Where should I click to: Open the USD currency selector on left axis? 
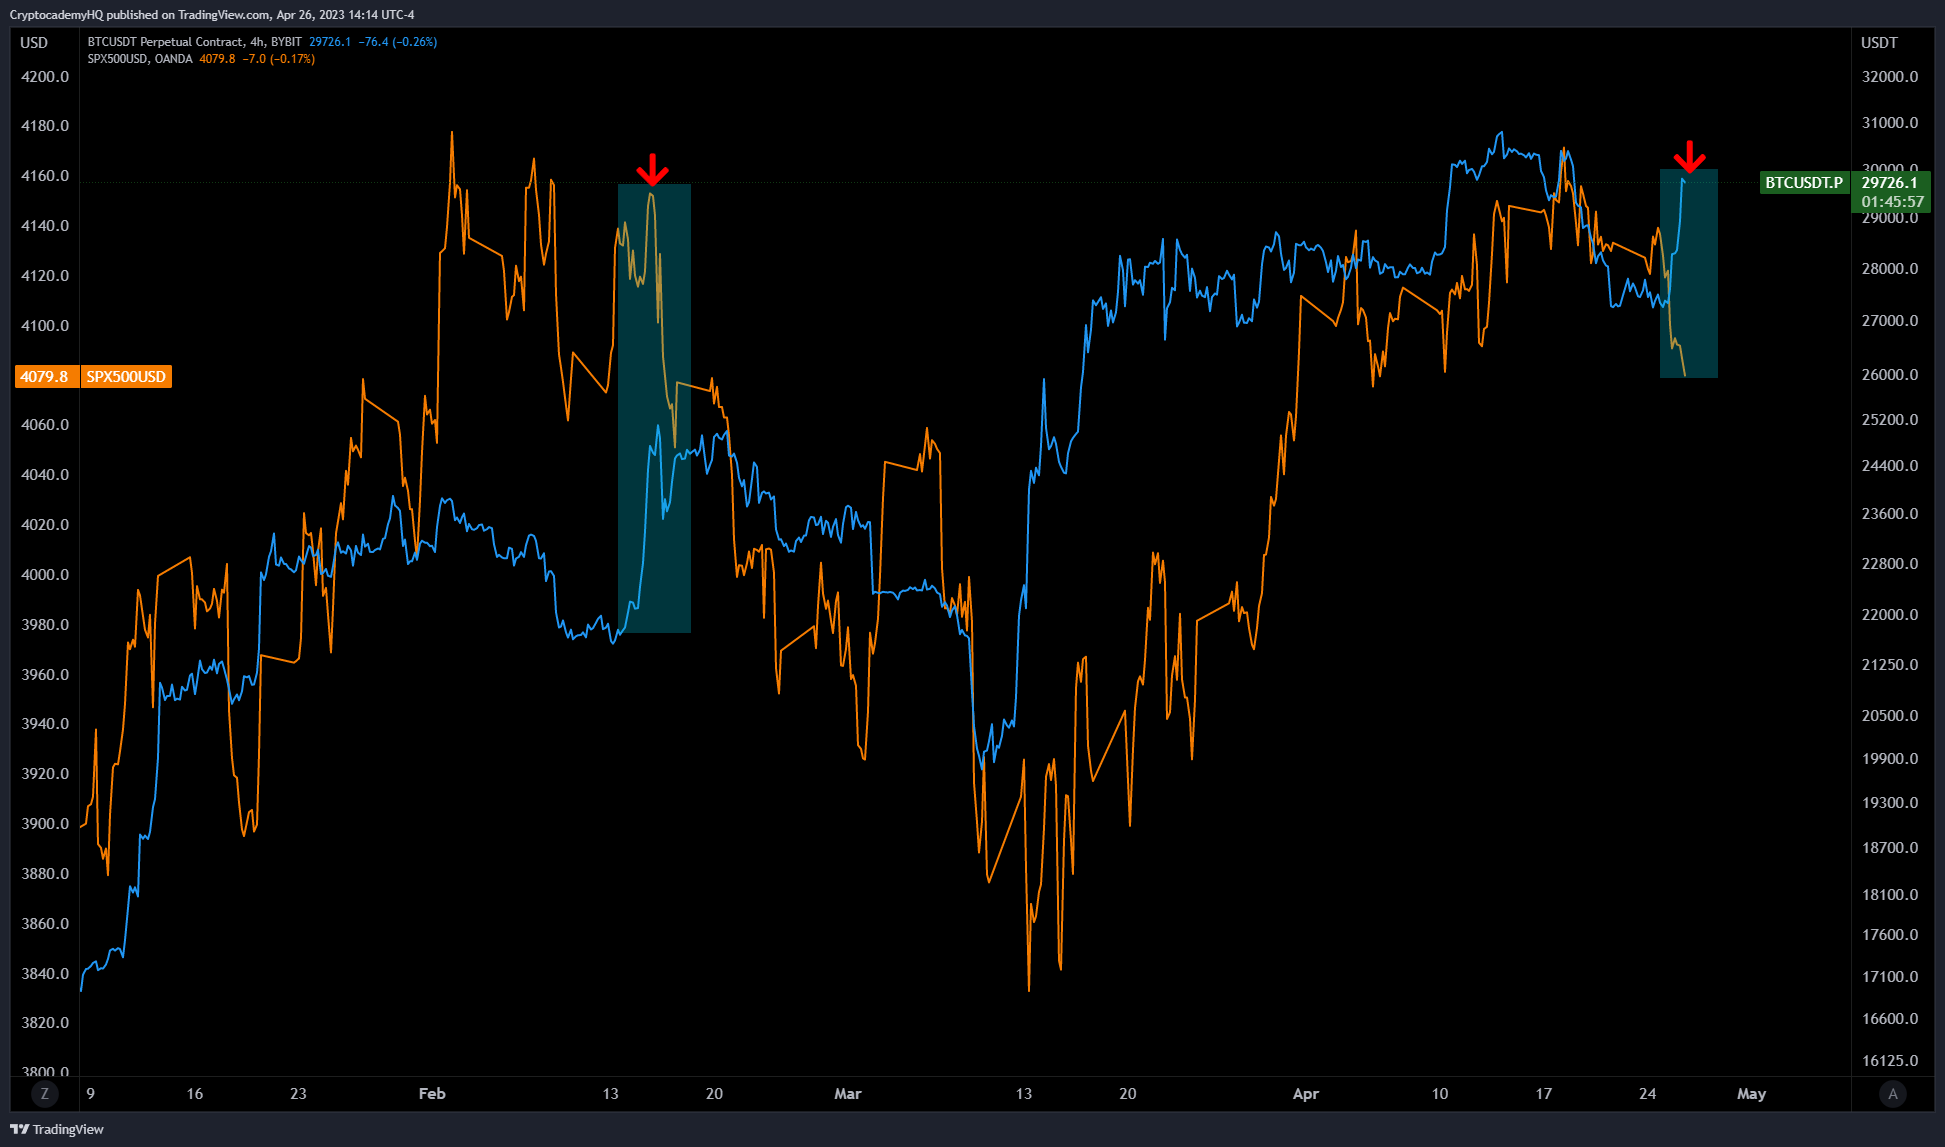coord(34,43)
